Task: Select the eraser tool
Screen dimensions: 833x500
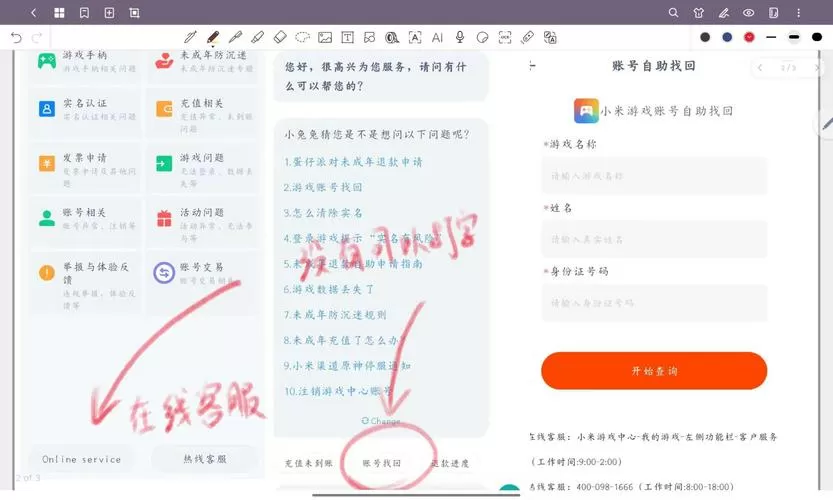Action: point(280,37)
